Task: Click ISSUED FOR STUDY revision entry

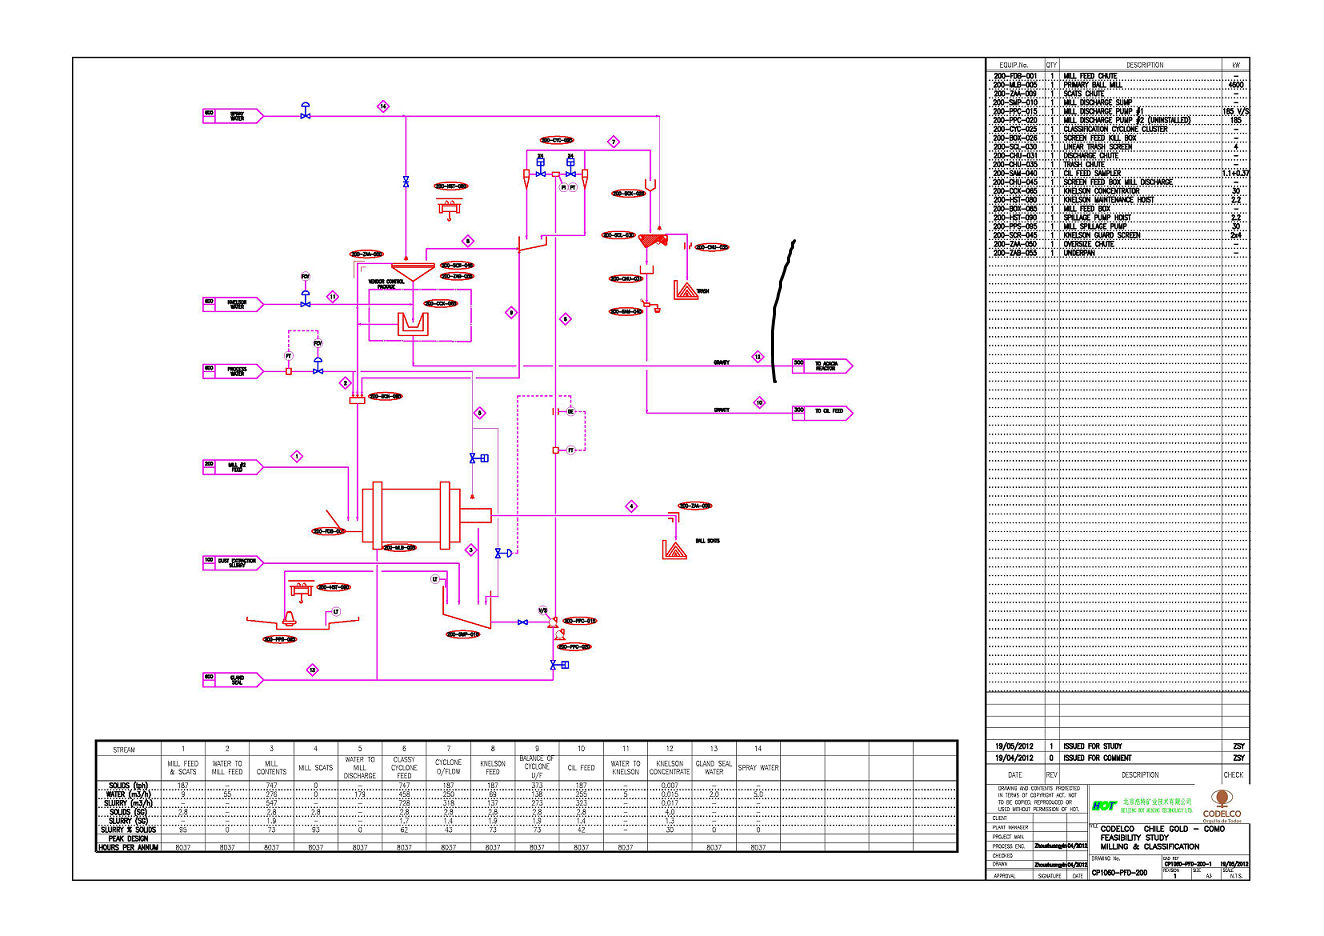Action: (1092, 746)
